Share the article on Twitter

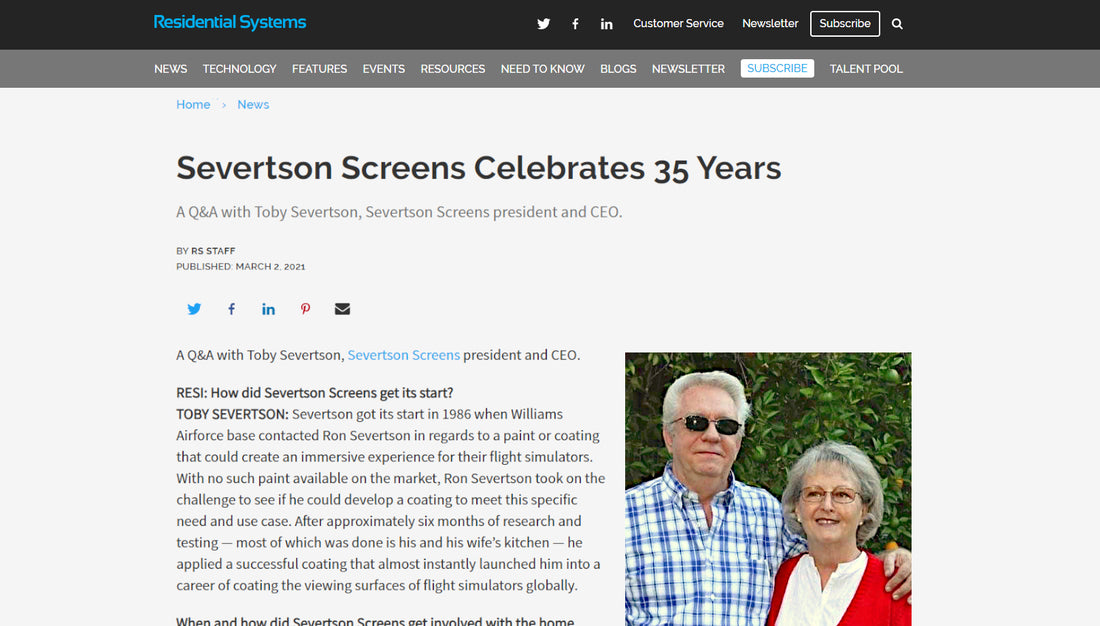coord(194,309)
